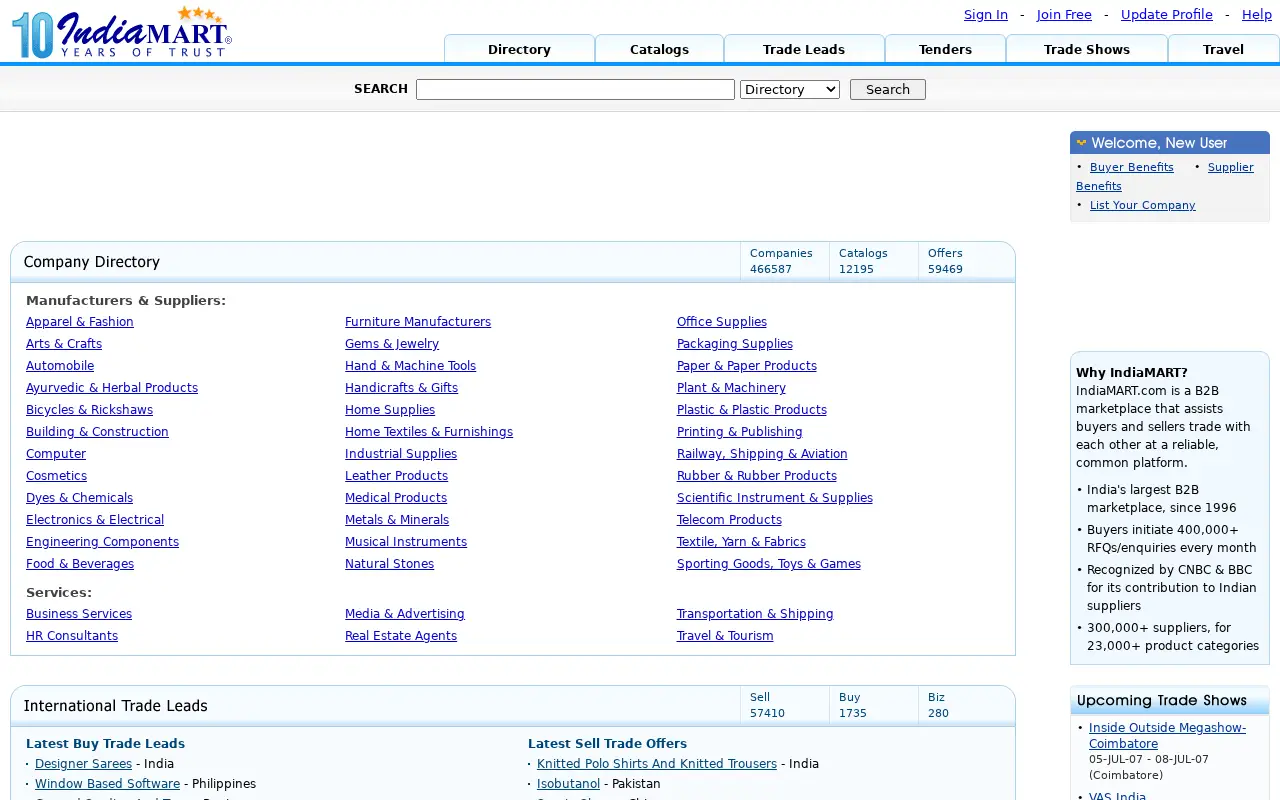Click the search text field
This screenshot has width=1280, height=800.
coord(575,90)
